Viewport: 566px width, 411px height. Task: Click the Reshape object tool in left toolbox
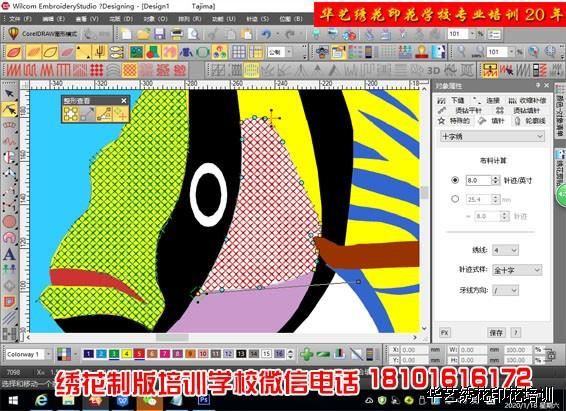point(10,109)
